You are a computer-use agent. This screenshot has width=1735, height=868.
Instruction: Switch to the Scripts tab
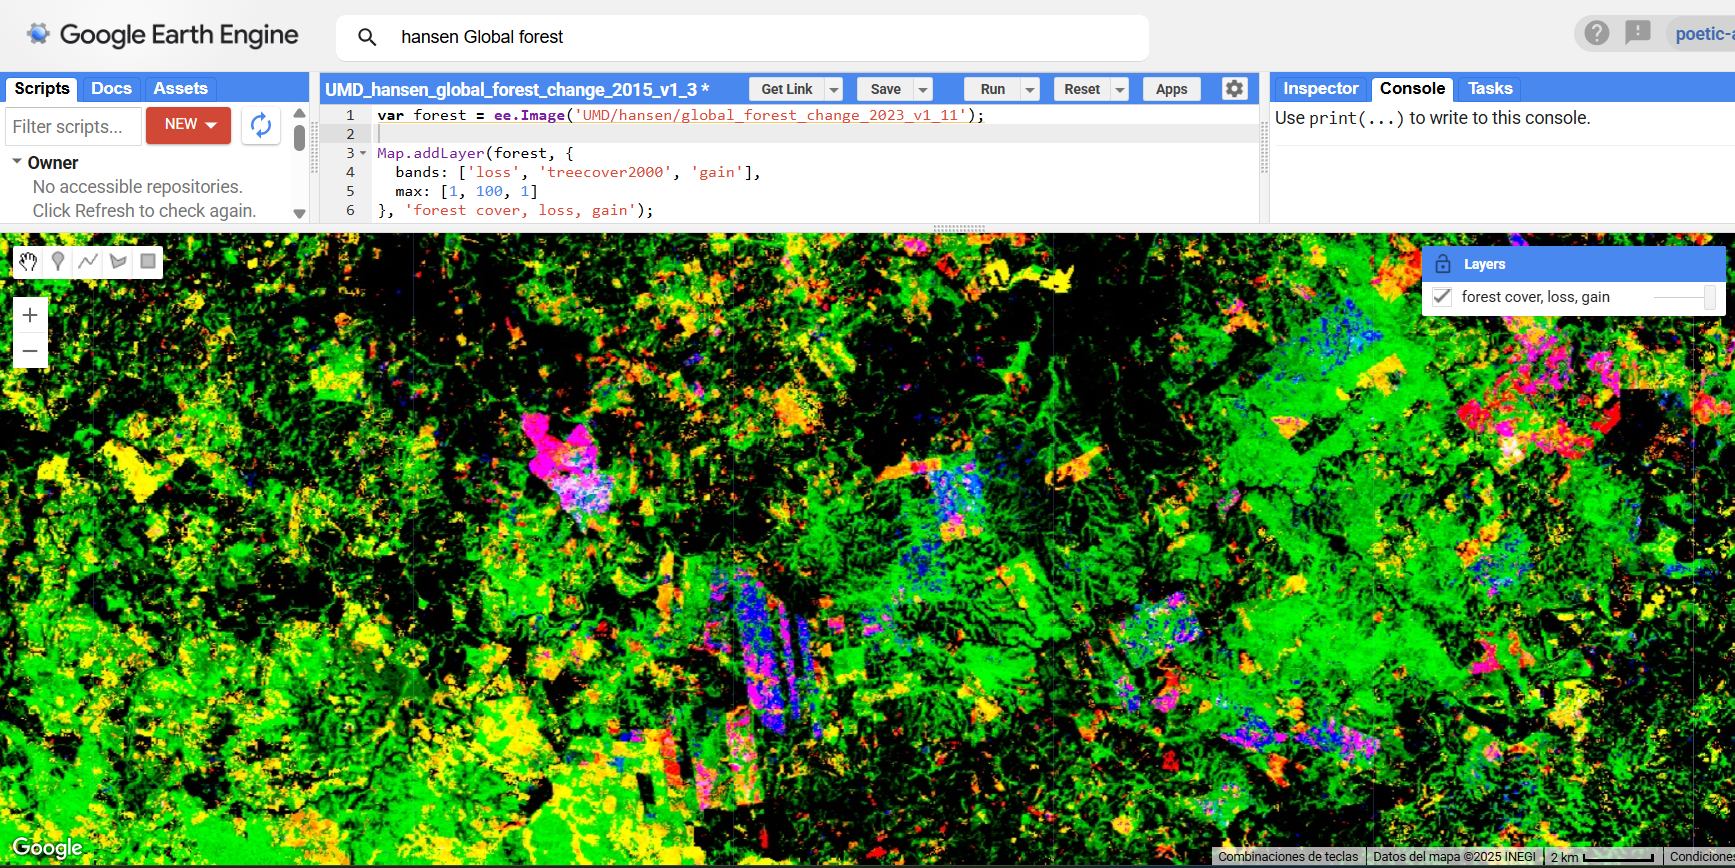tap(42, 88)
